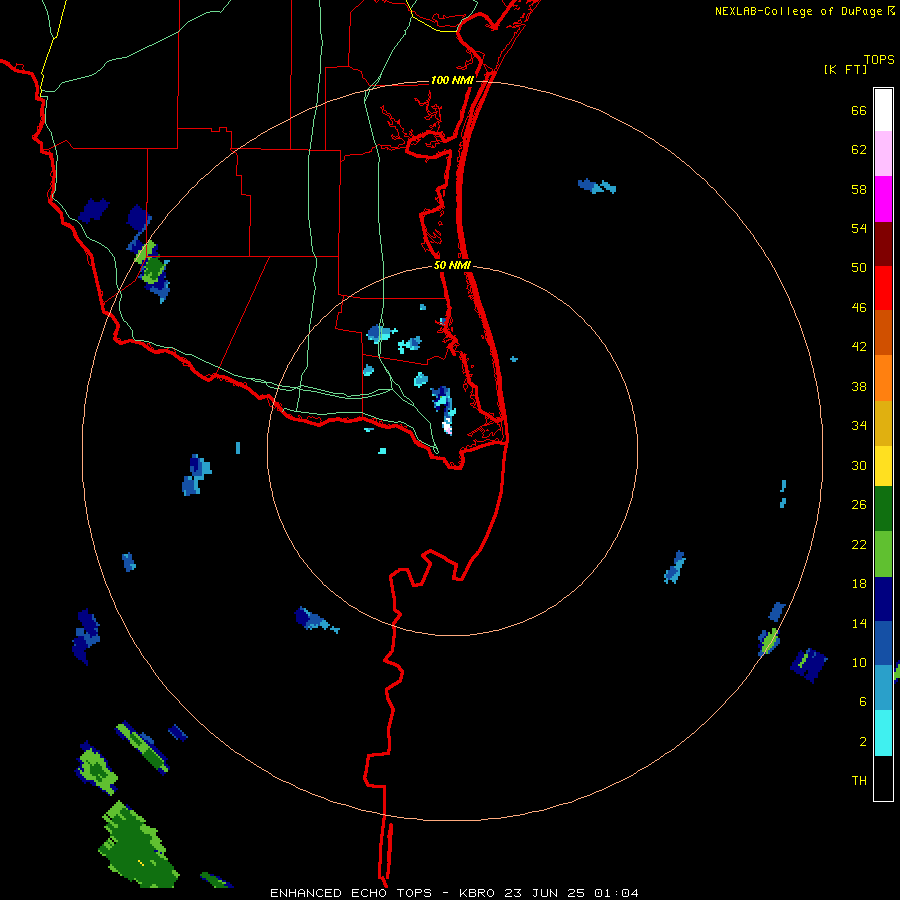900x900 pixels.
Task: Click the dark red legend swatch
Action: click(883, 244)
